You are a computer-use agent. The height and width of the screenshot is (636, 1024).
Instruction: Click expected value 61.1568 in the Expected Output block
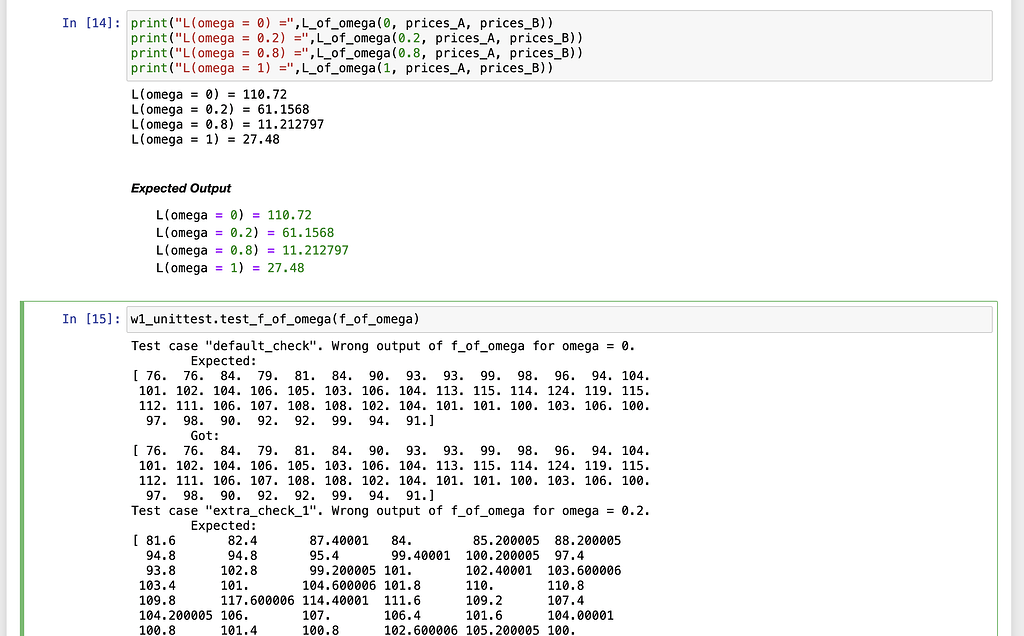coord(308,233)
